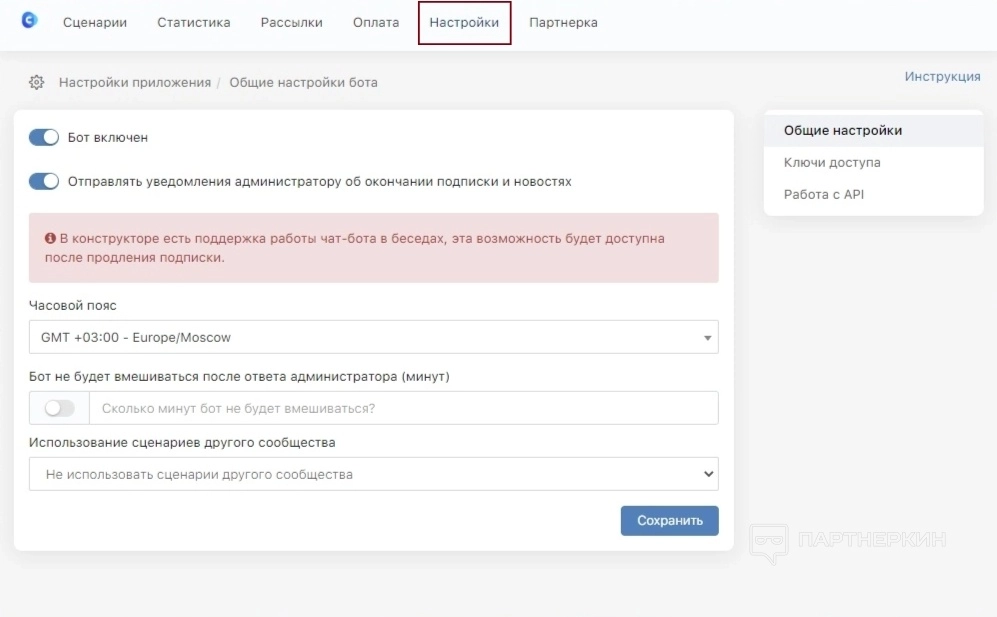Go to the Рассылки tab
Viewport: 997px width, 617px height.
click(291, 22)
